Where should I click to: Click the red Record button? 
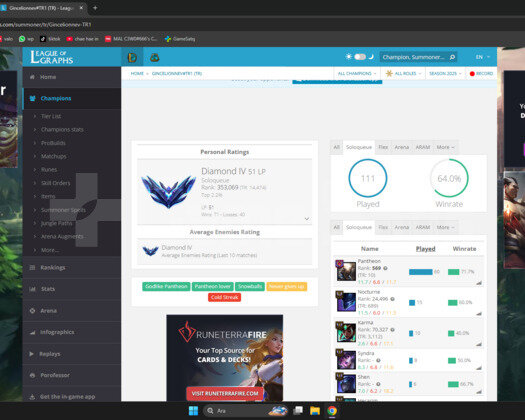pos(481,73)
